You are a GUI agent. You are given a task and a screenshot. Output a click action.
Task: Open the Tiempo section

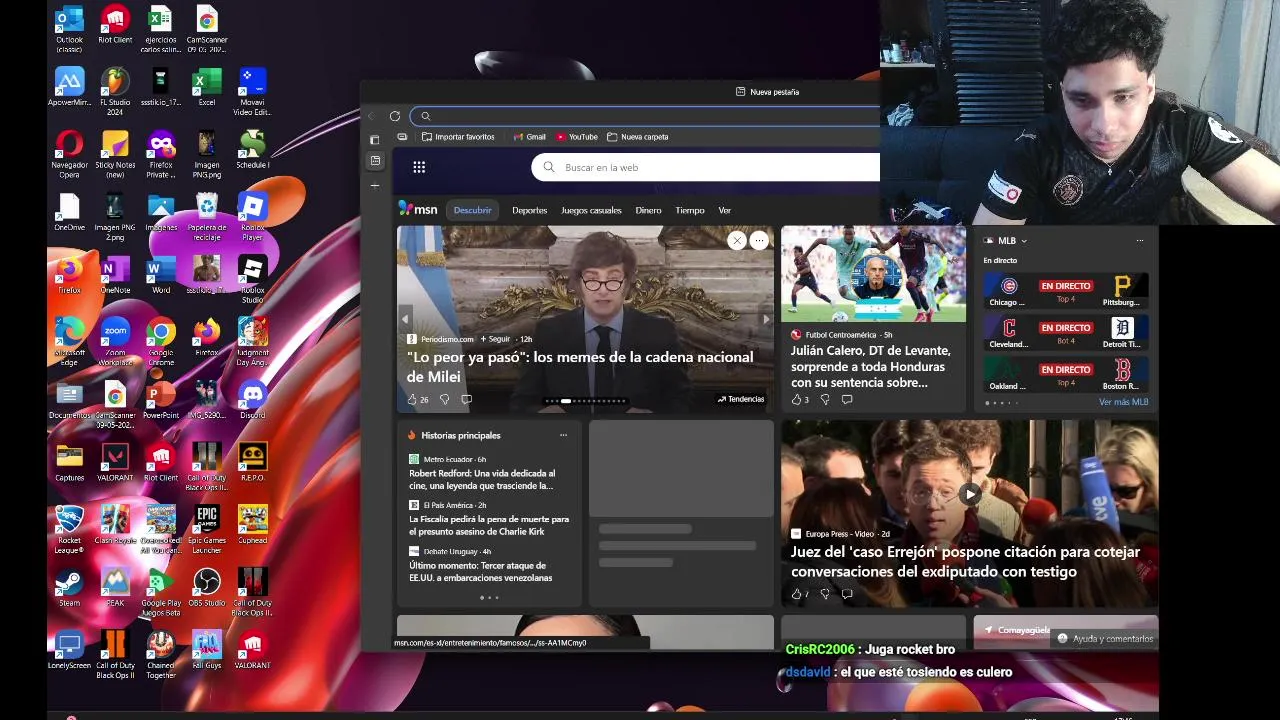[x=689, y=210]
